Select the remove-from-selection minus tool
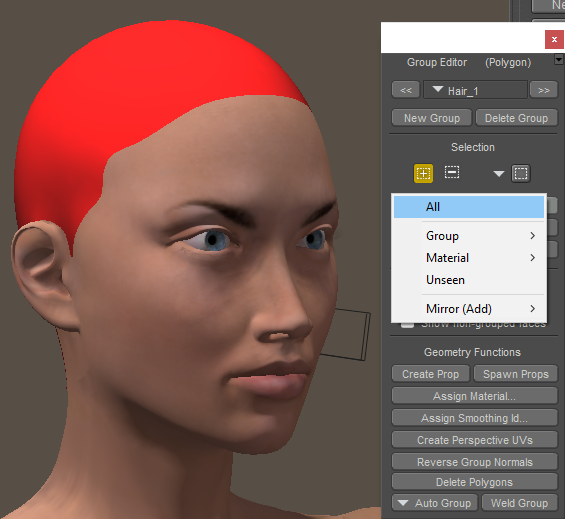Viewport: 565px width, 519px height. coord(451,172)
